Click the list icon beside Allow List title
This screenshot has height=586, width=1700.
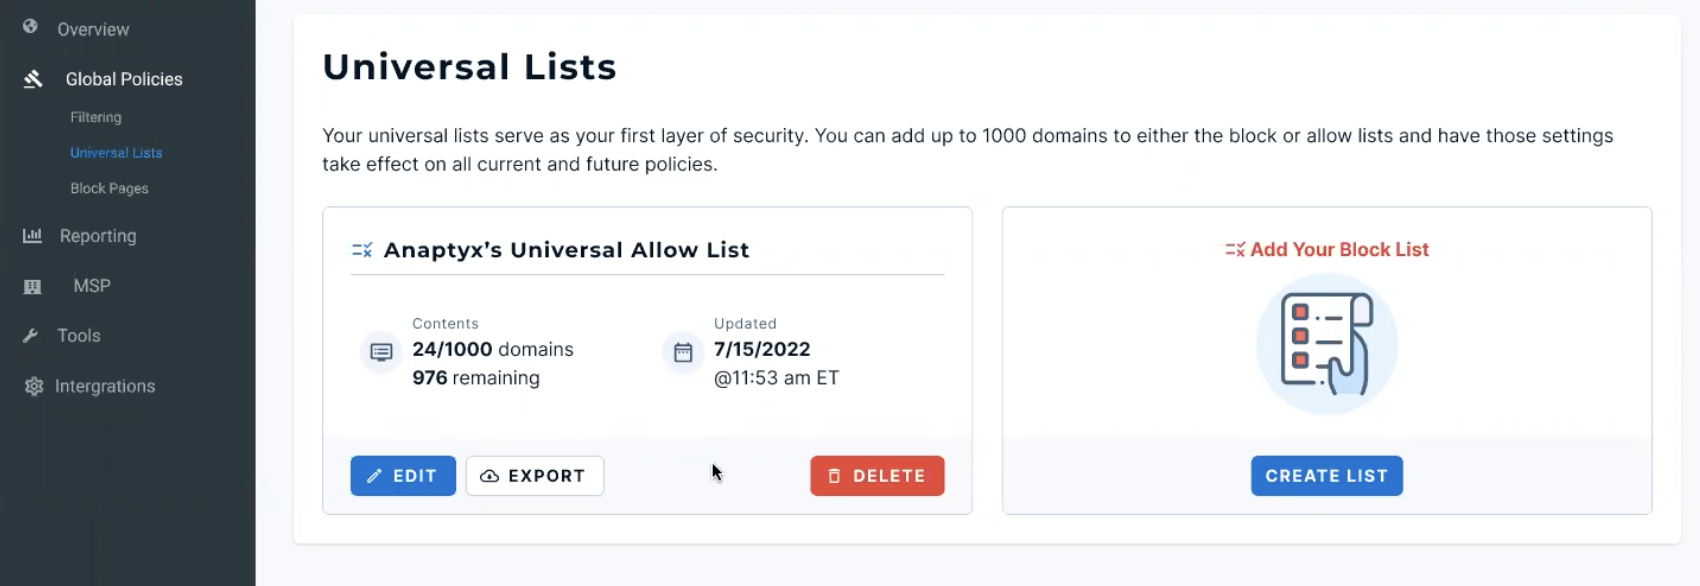[x=362, y=250]
